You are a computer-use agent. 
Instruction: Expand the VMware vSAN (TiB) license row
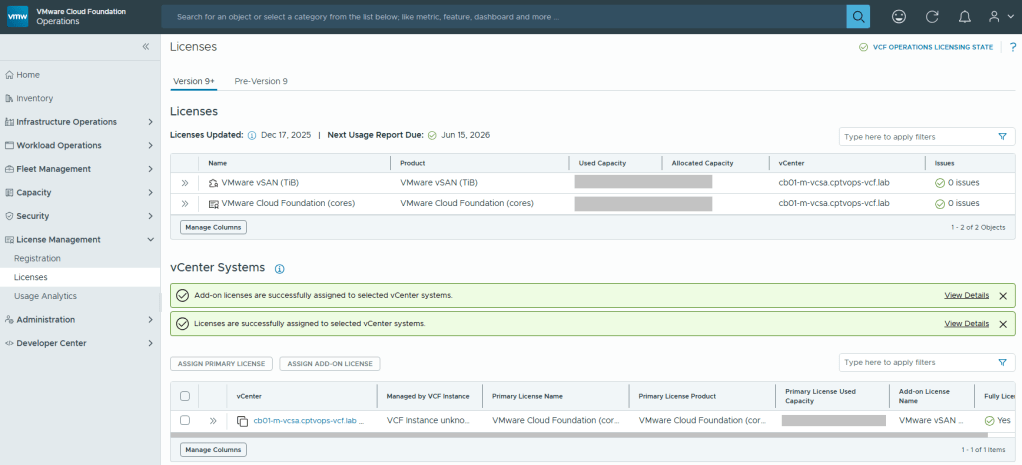tap(185, 183)
